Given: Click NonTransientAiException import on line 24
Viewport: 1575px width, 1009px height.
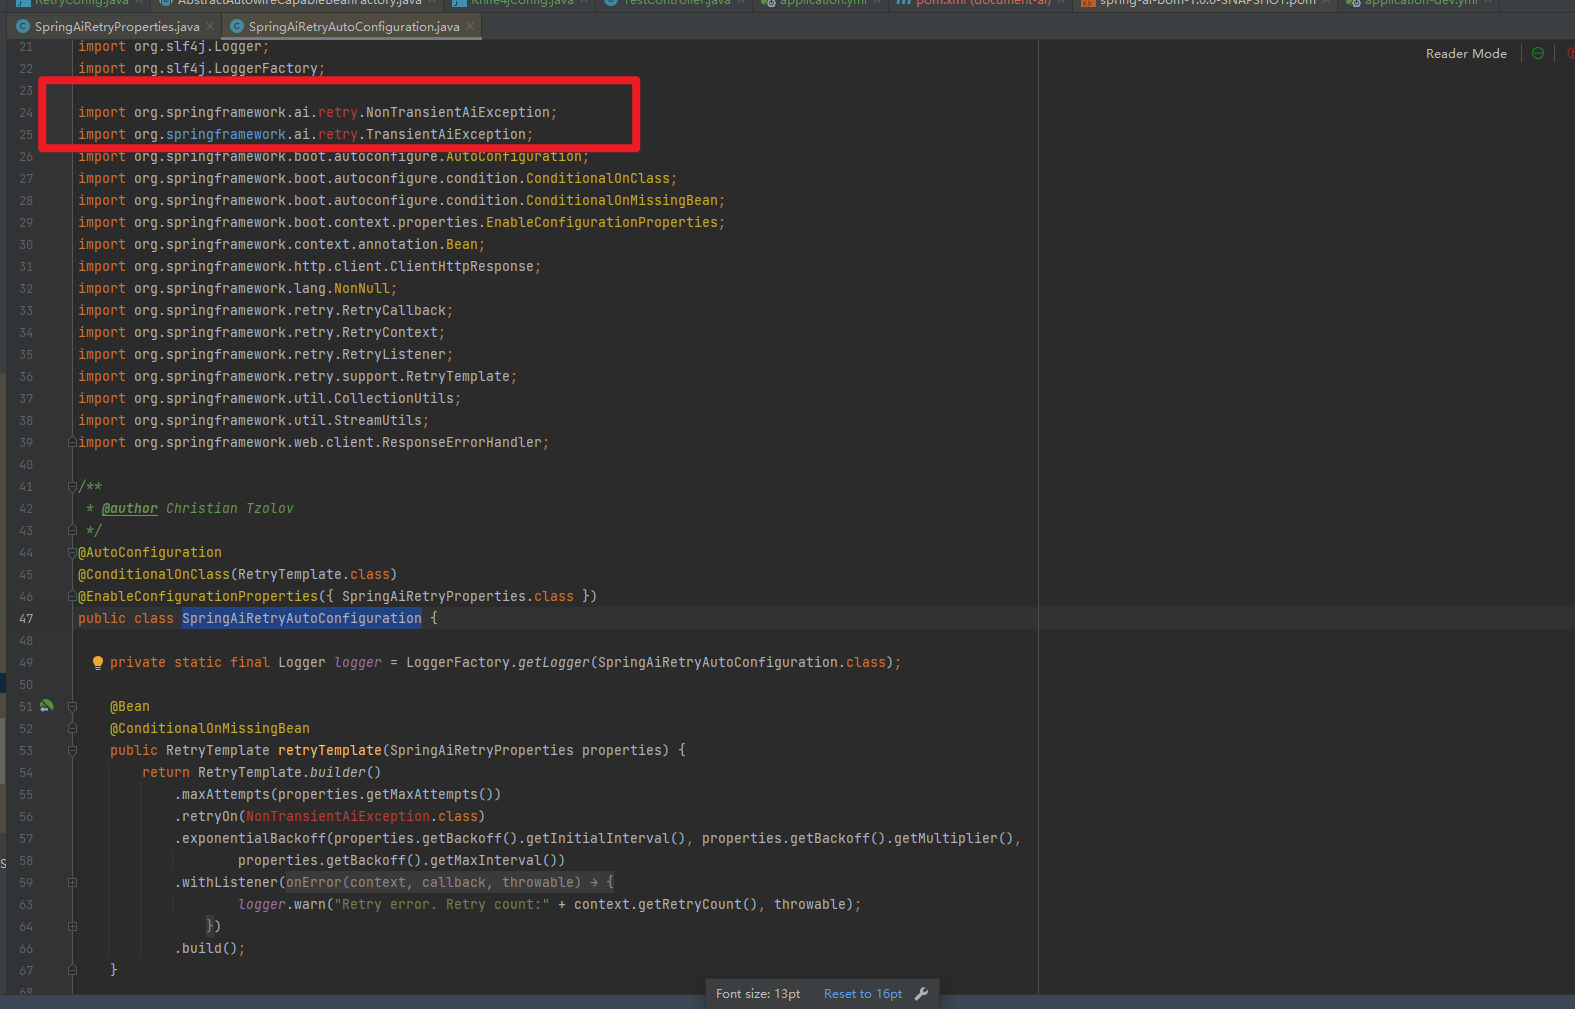Looking at the screenshot, I should pyautogui.click(x=458, y=112).
